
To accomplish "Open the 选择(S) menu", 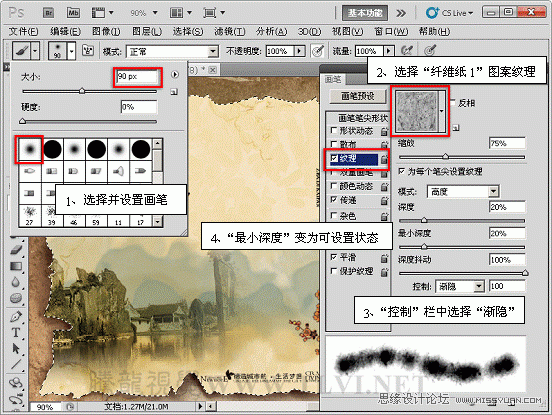I will [x=188, y=31].
